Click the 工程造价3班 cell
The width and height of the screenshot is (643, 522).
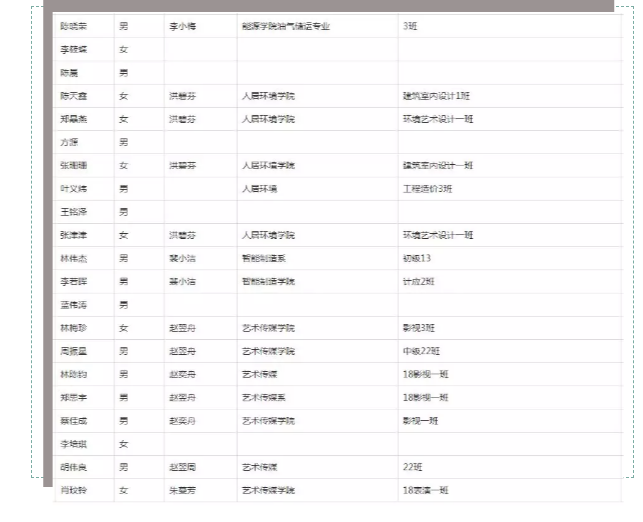(510, 189)
